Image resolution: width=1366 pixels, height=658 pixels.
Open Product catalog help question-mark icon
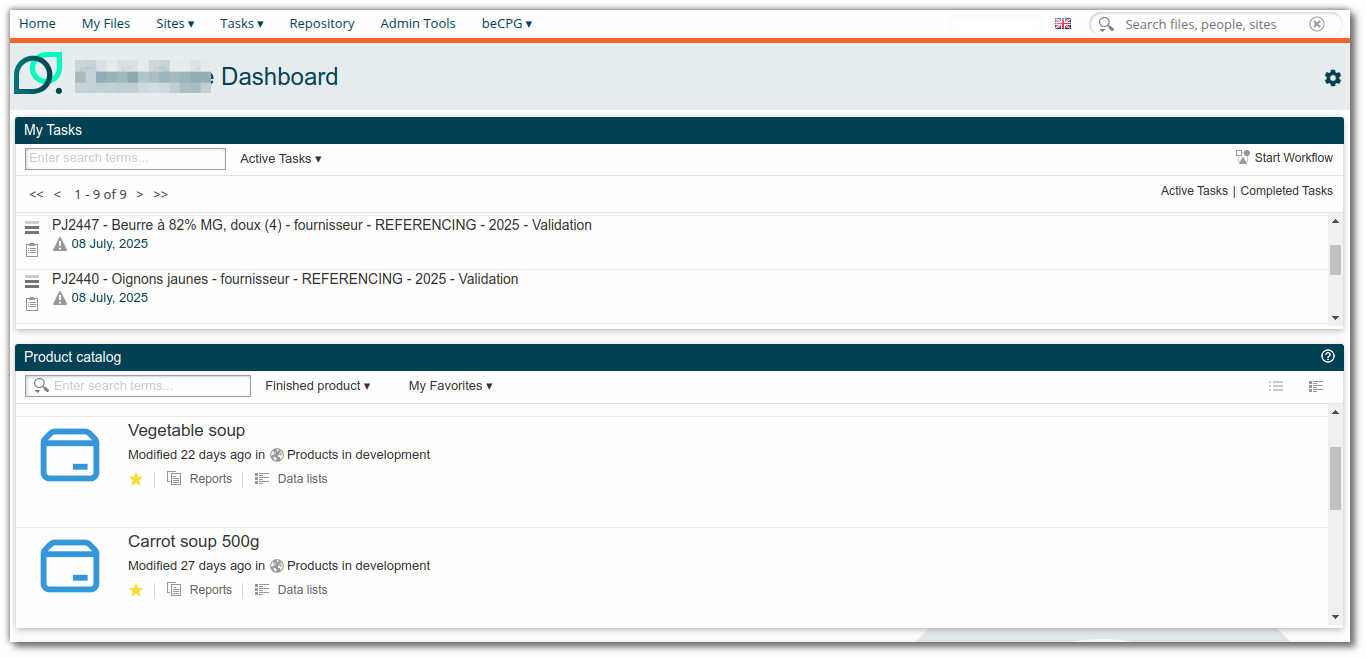coord(1328,356)
